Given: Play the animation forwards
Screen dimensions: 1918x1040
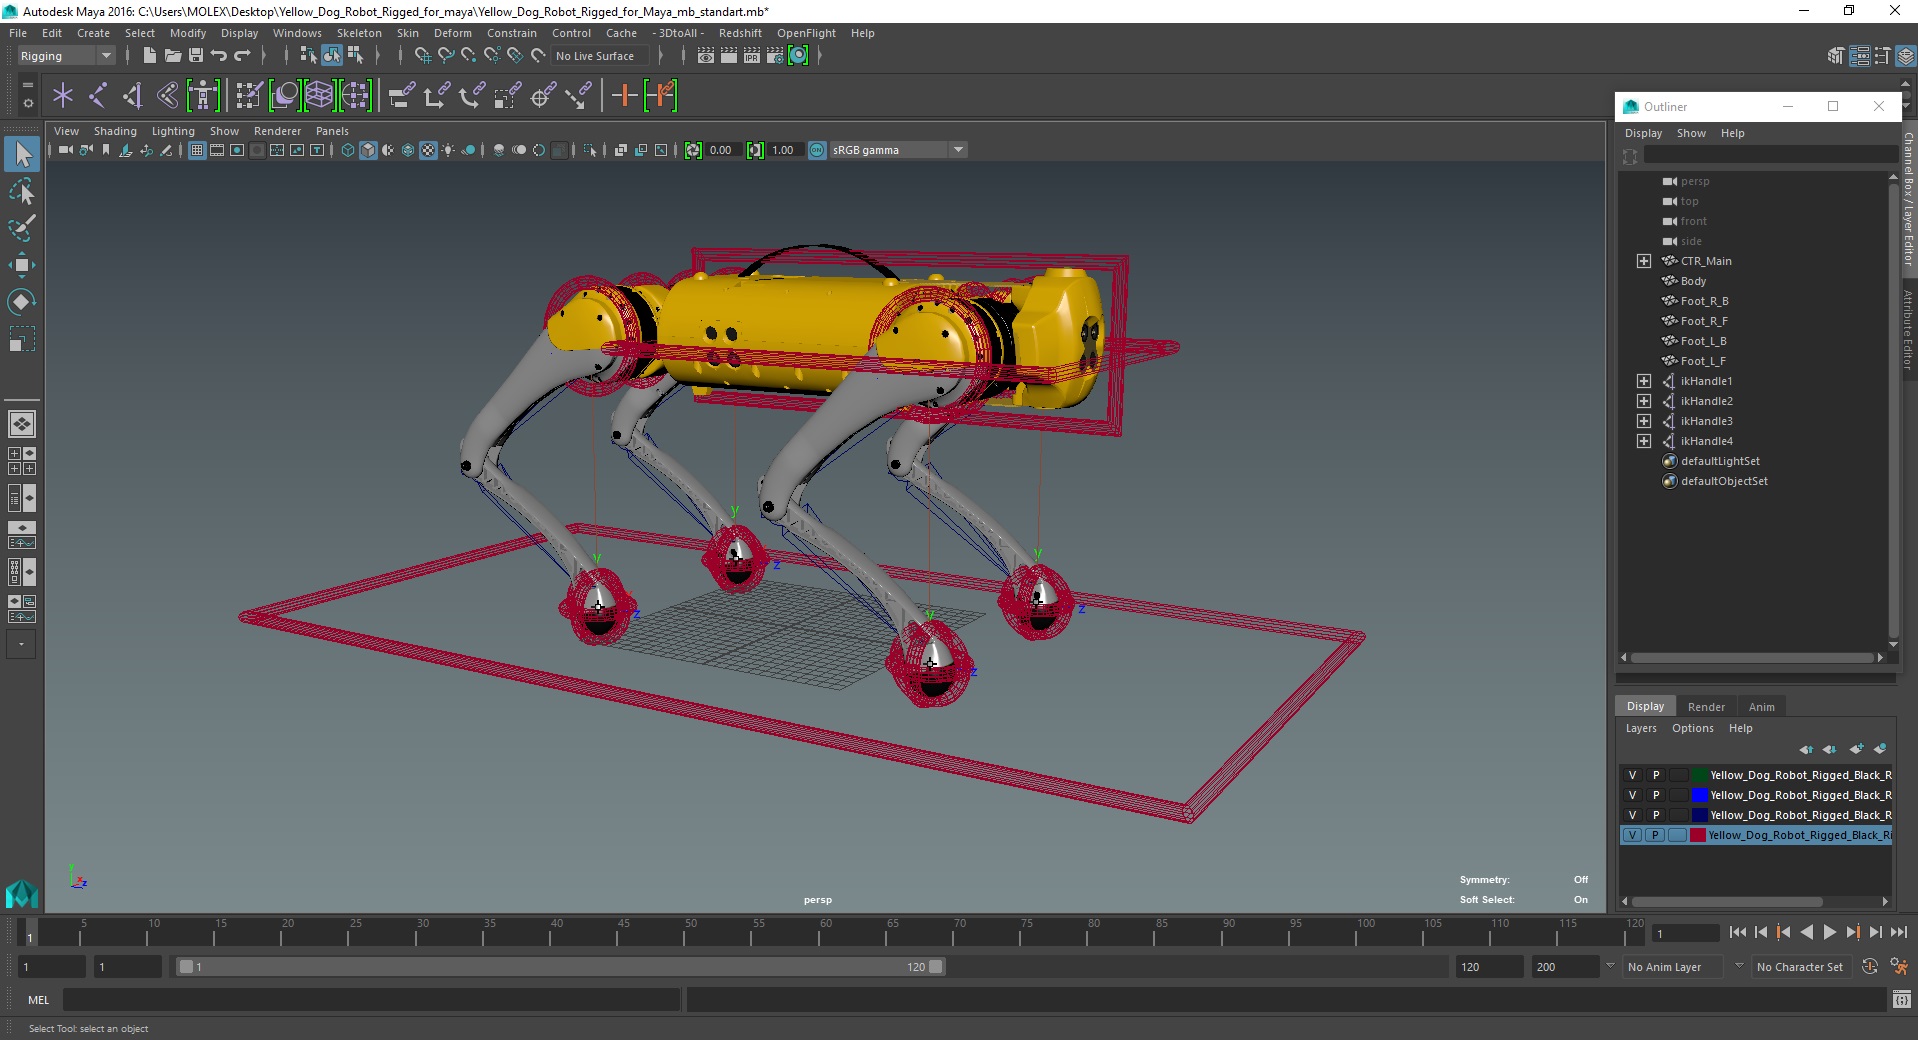Looking at the screenshot, I should tap(1829, 932).
